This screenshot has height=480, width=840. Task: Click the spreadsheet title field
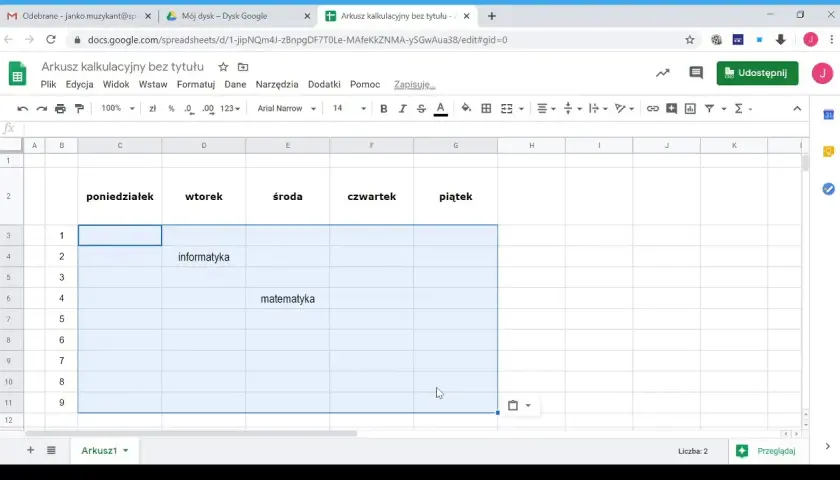click(x=123, y=67)
